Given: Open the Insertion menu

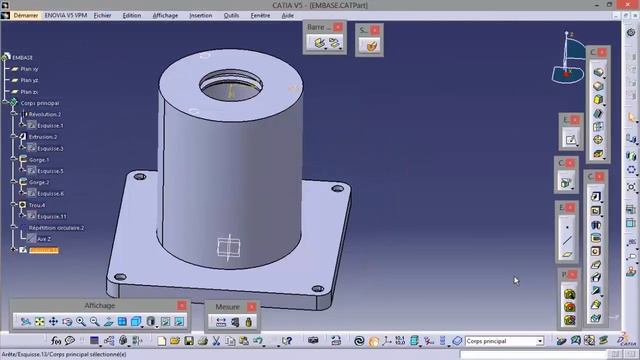Looking at the screenshot, I should [x=200, y=15].
